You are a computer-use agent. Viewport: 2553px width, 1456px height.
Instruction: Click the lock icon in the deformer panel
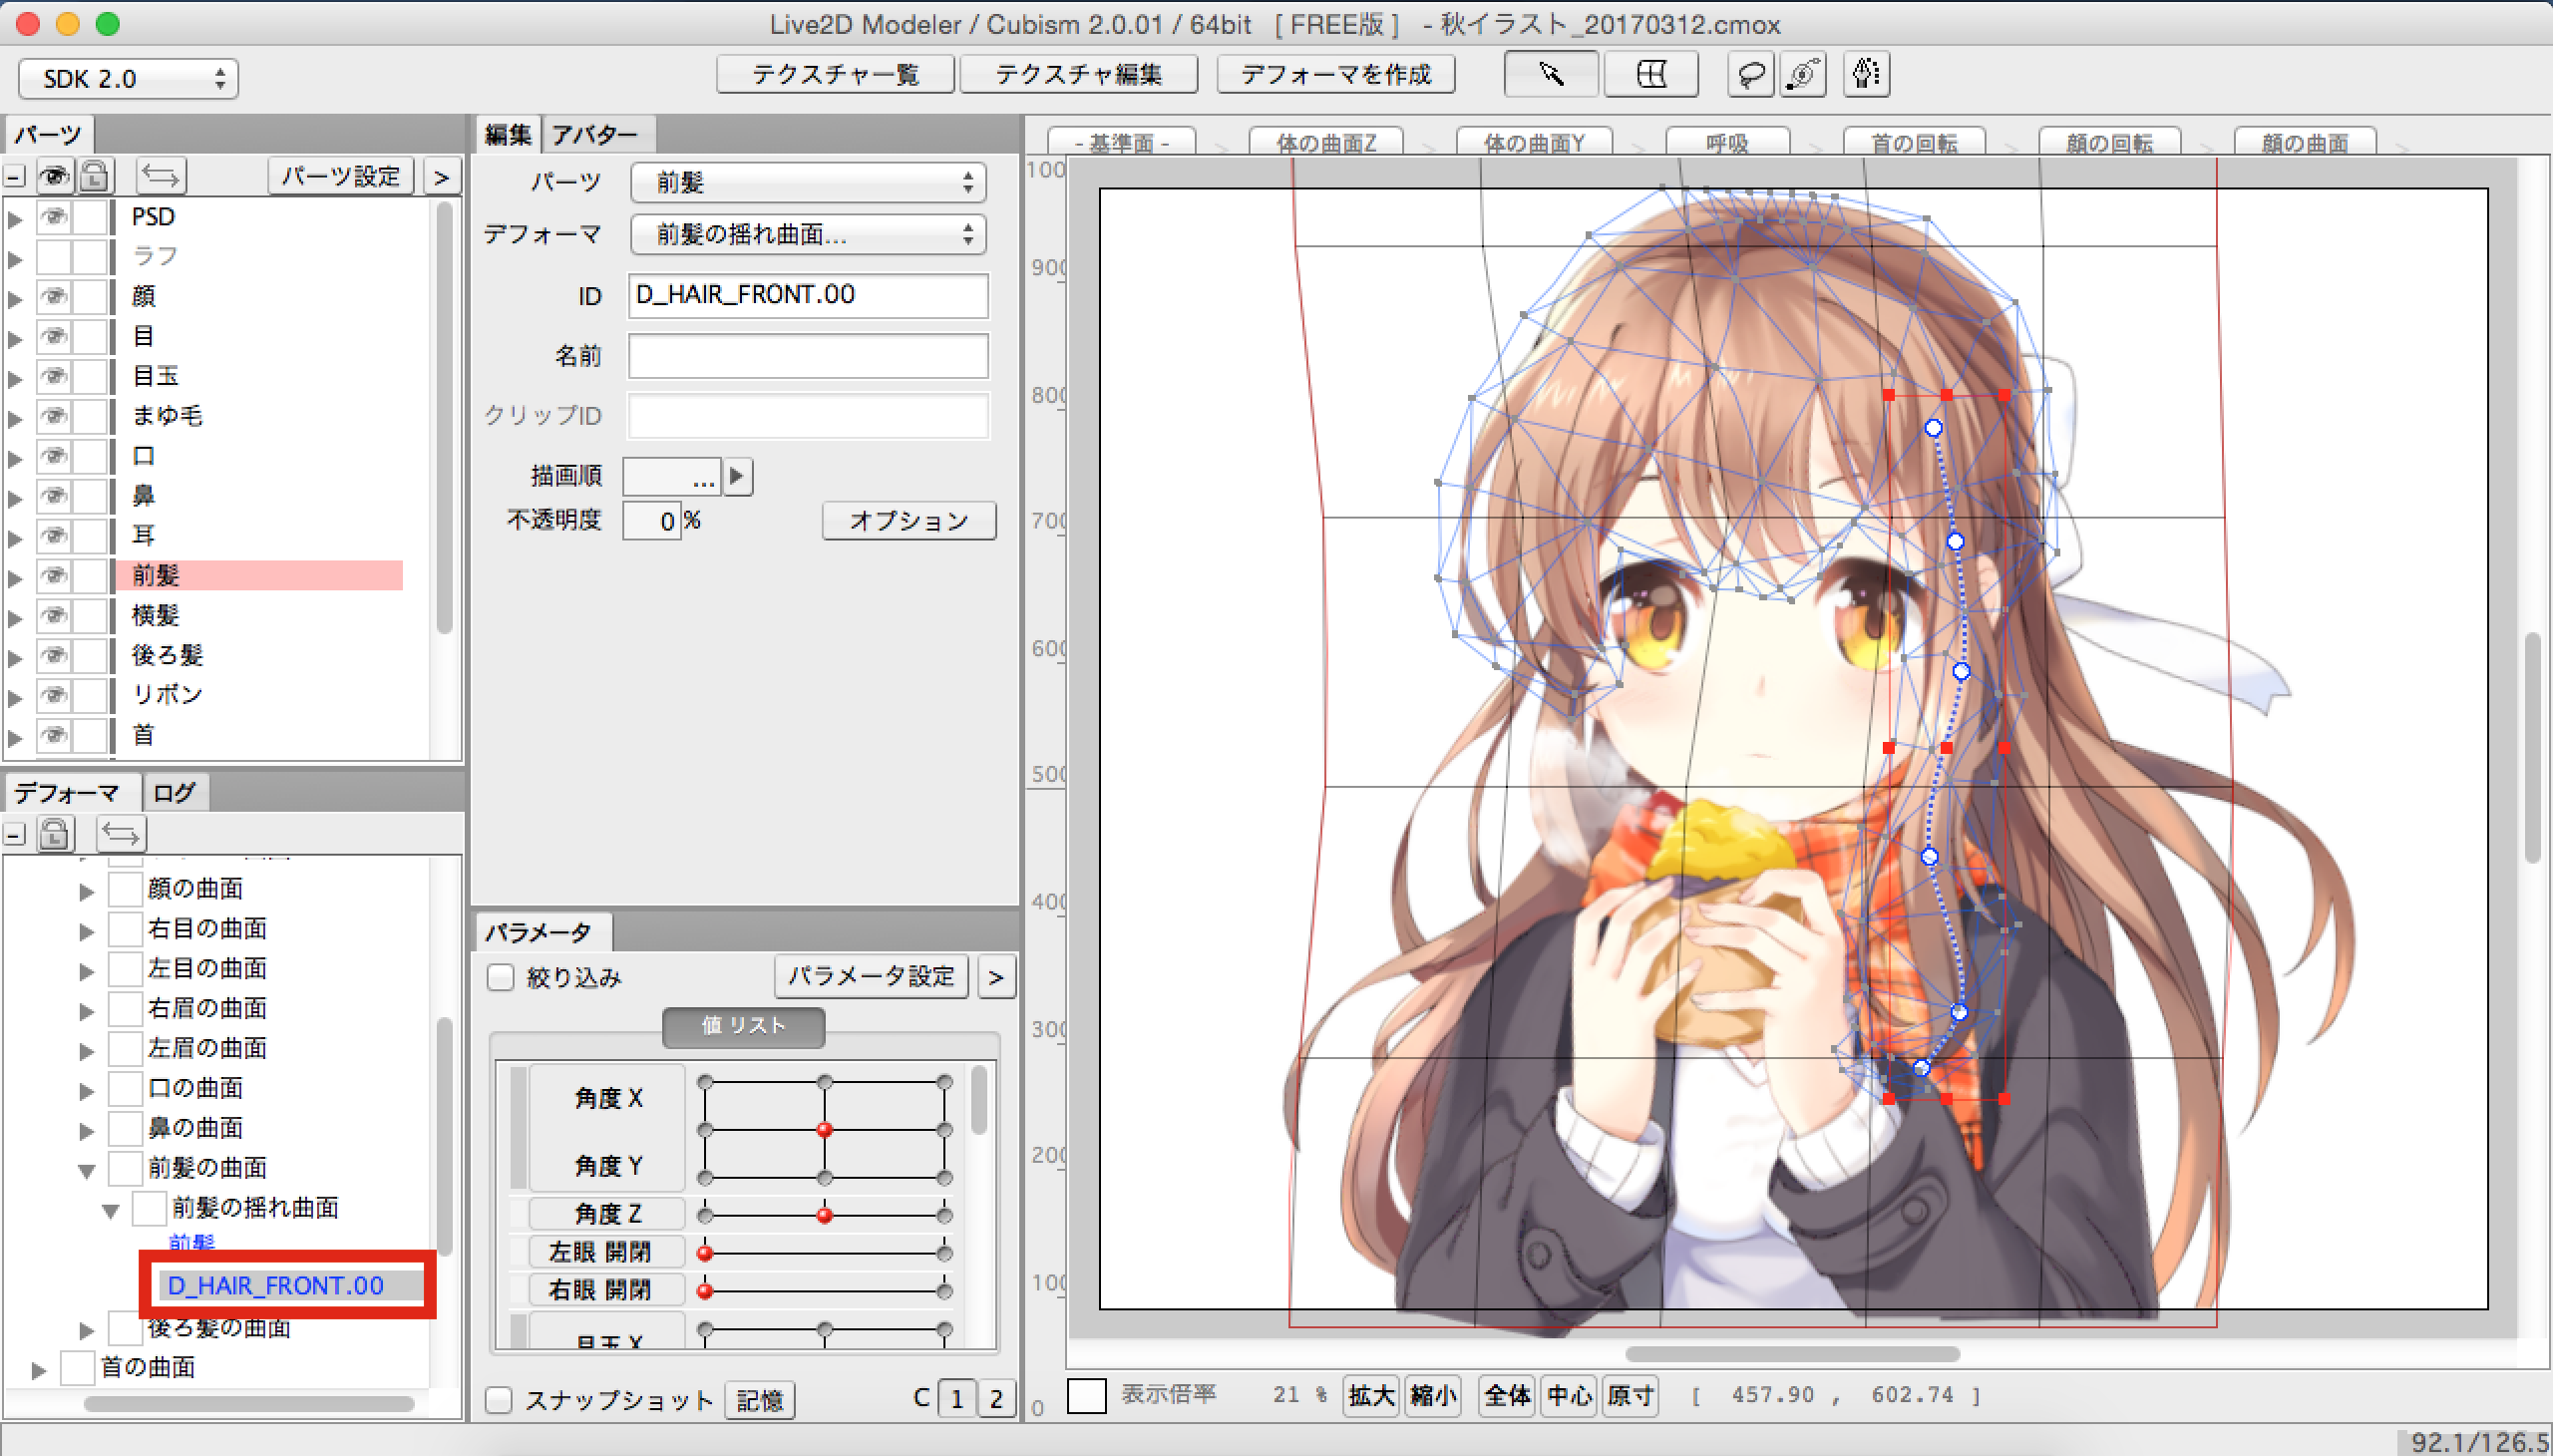[x=55, y=833]
